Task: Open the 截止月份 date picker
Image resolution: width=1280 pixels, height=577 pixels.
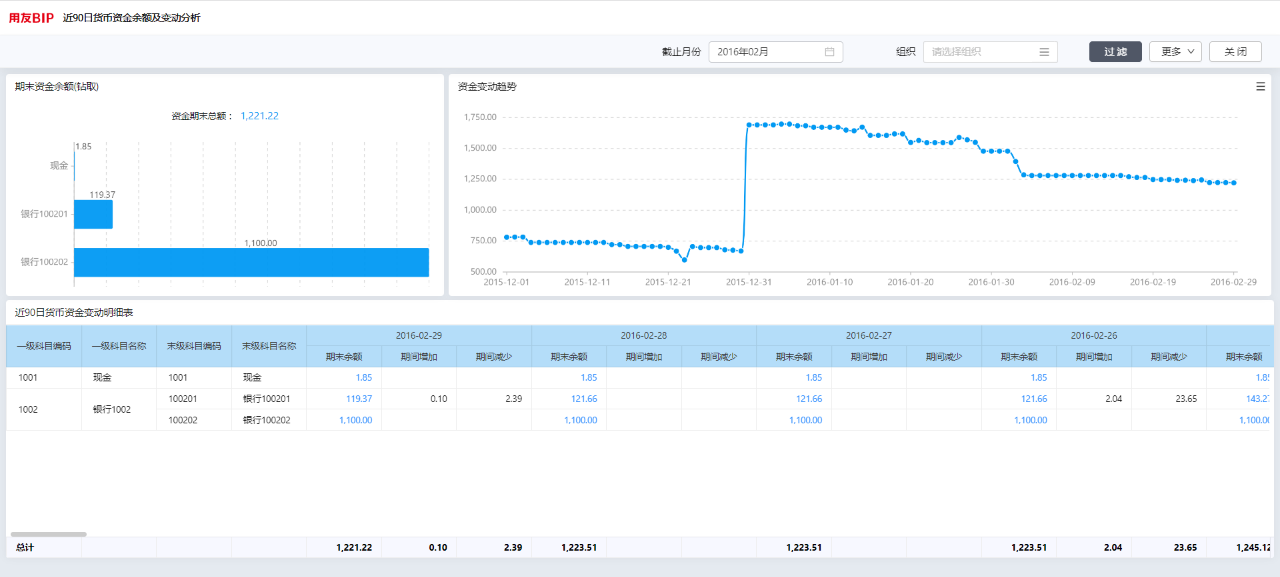Action: click(x=776, y=52)
